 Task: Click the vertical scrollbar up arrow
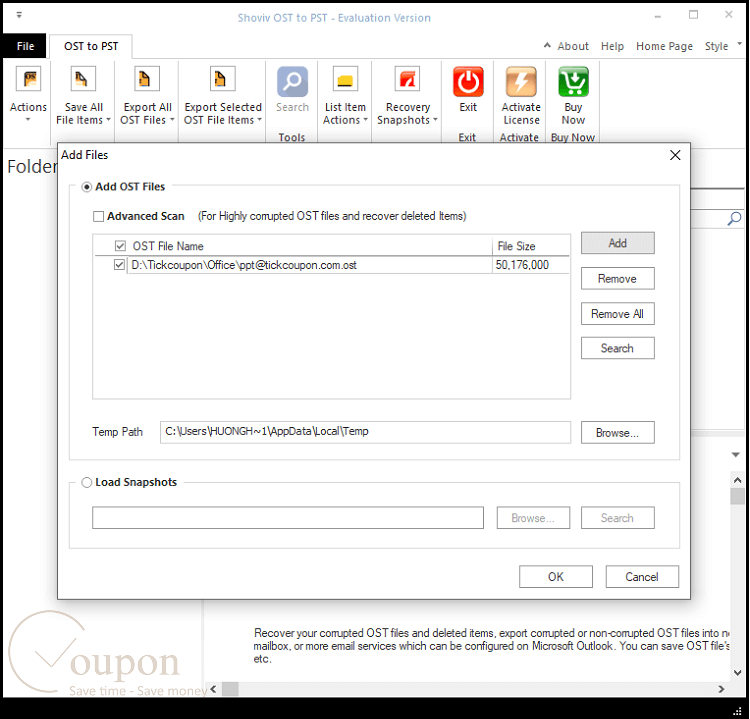[x=737, y=480]
